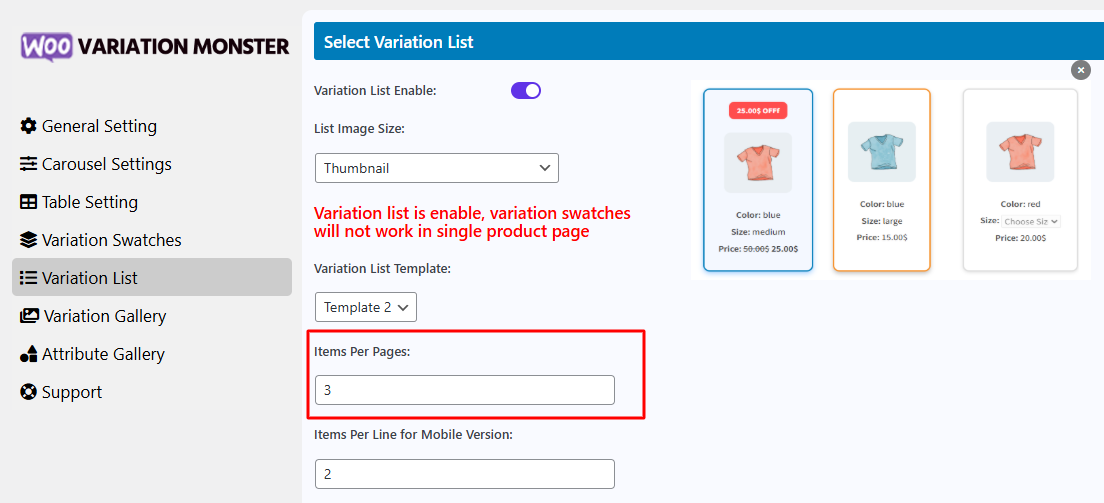Image resolution: width=1104 pixels, height=503 pixels.
Task: Click the Variation Swatches layers icon
Action: click(x=28, y=240)
